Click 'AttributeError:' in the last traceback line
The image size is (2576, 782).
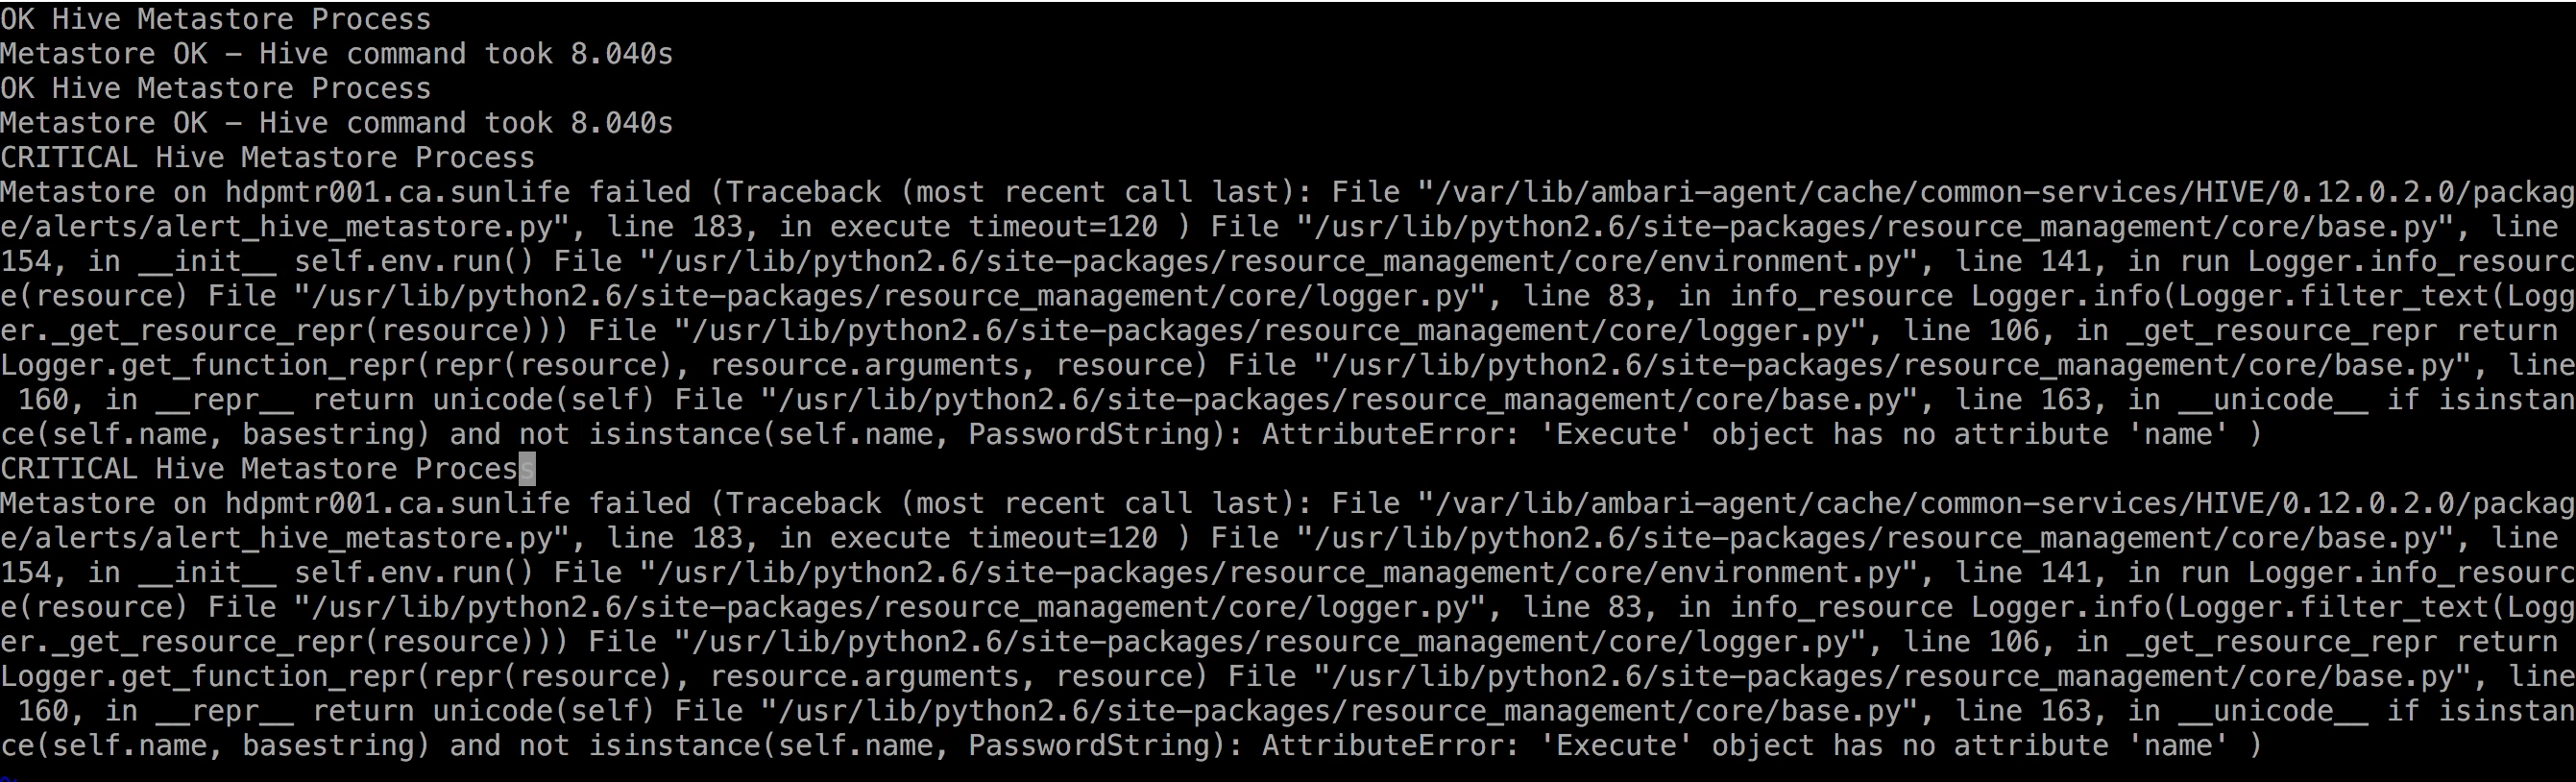coord(1391,746)
